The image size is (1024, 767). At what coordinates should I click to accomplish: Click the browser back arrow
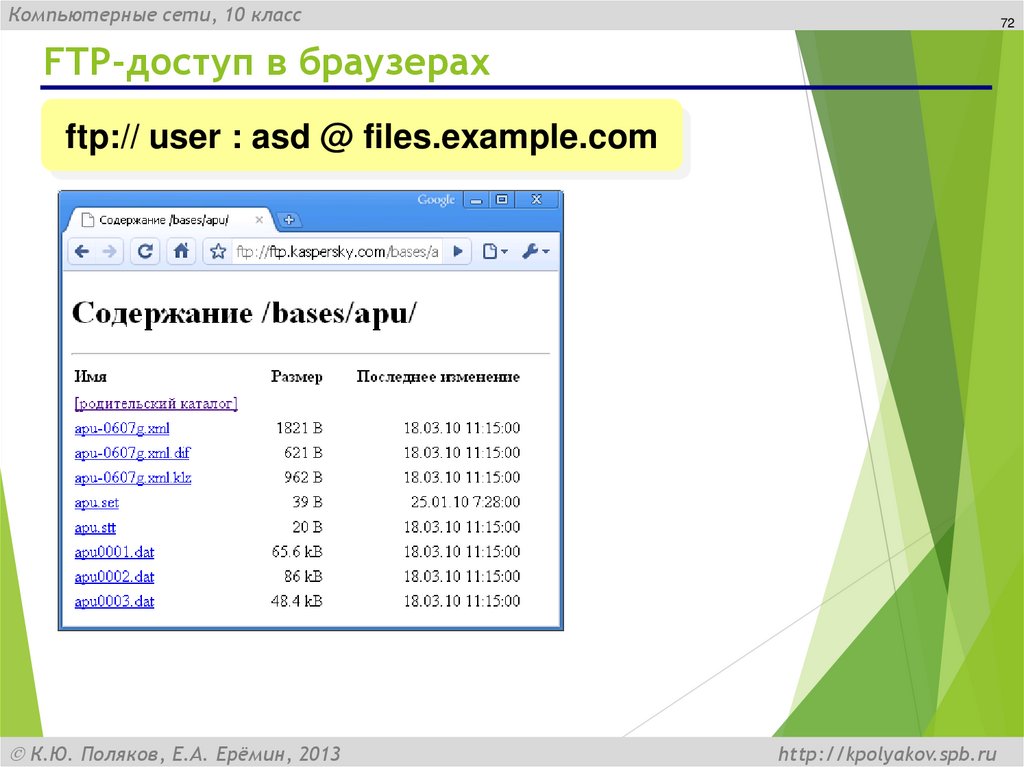coord(80,251)
